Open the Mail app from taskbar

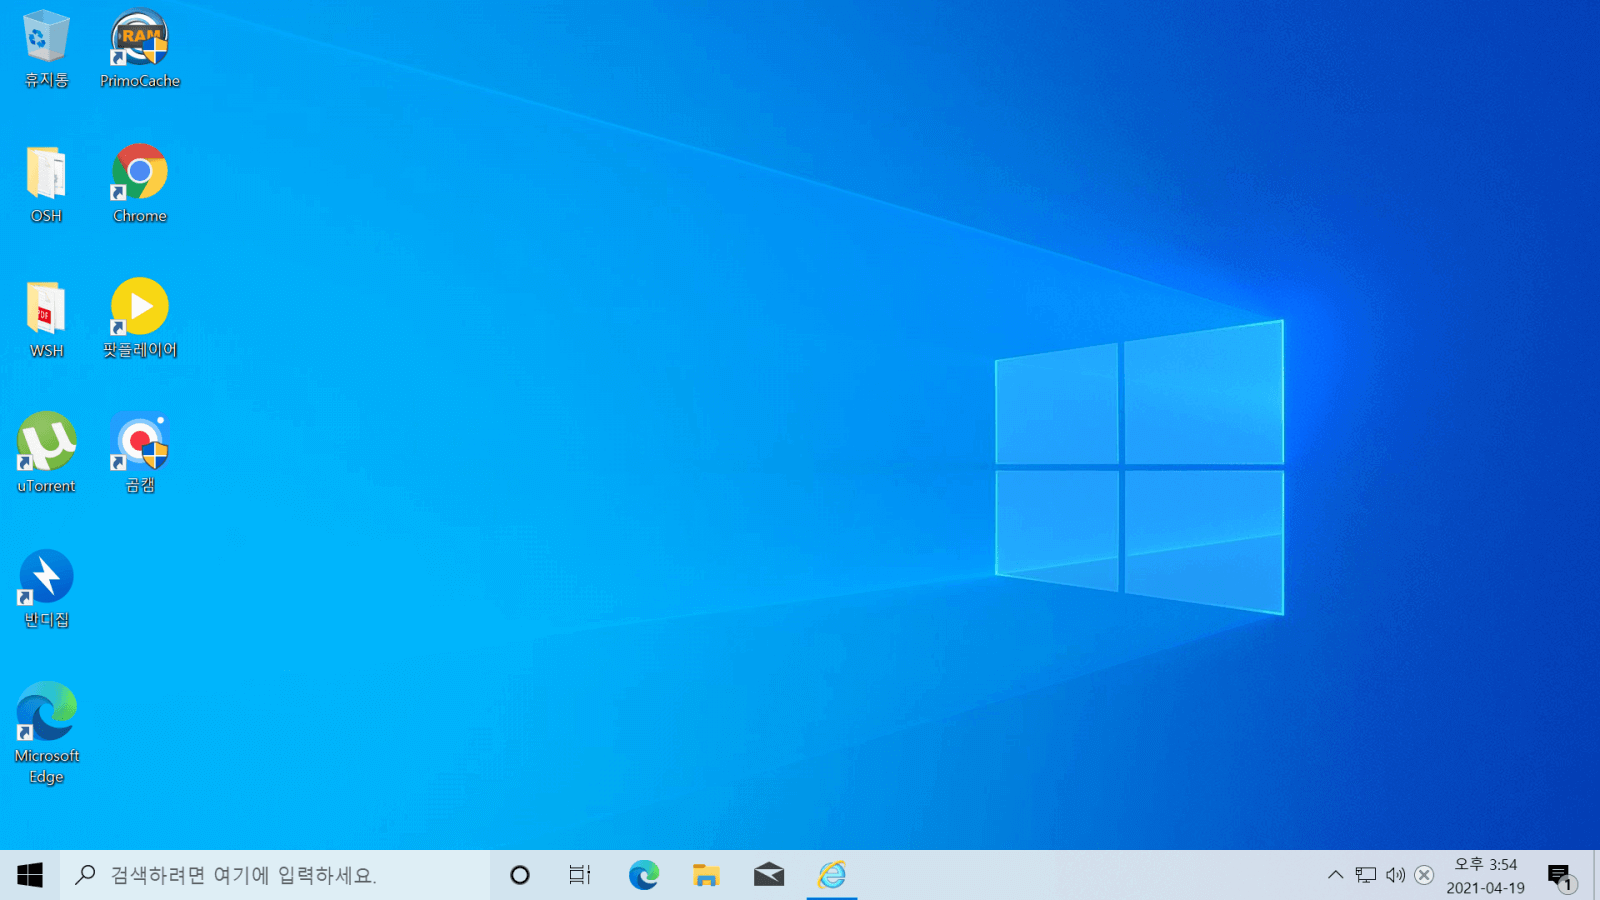click(x=769, y=875)
